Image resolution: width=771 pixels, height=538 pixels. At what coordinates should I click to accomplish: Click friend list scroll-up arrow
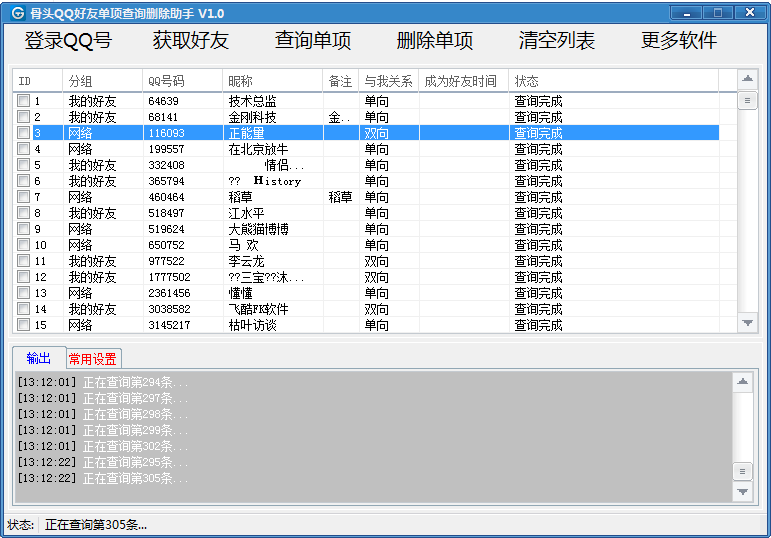coord(747,79)
